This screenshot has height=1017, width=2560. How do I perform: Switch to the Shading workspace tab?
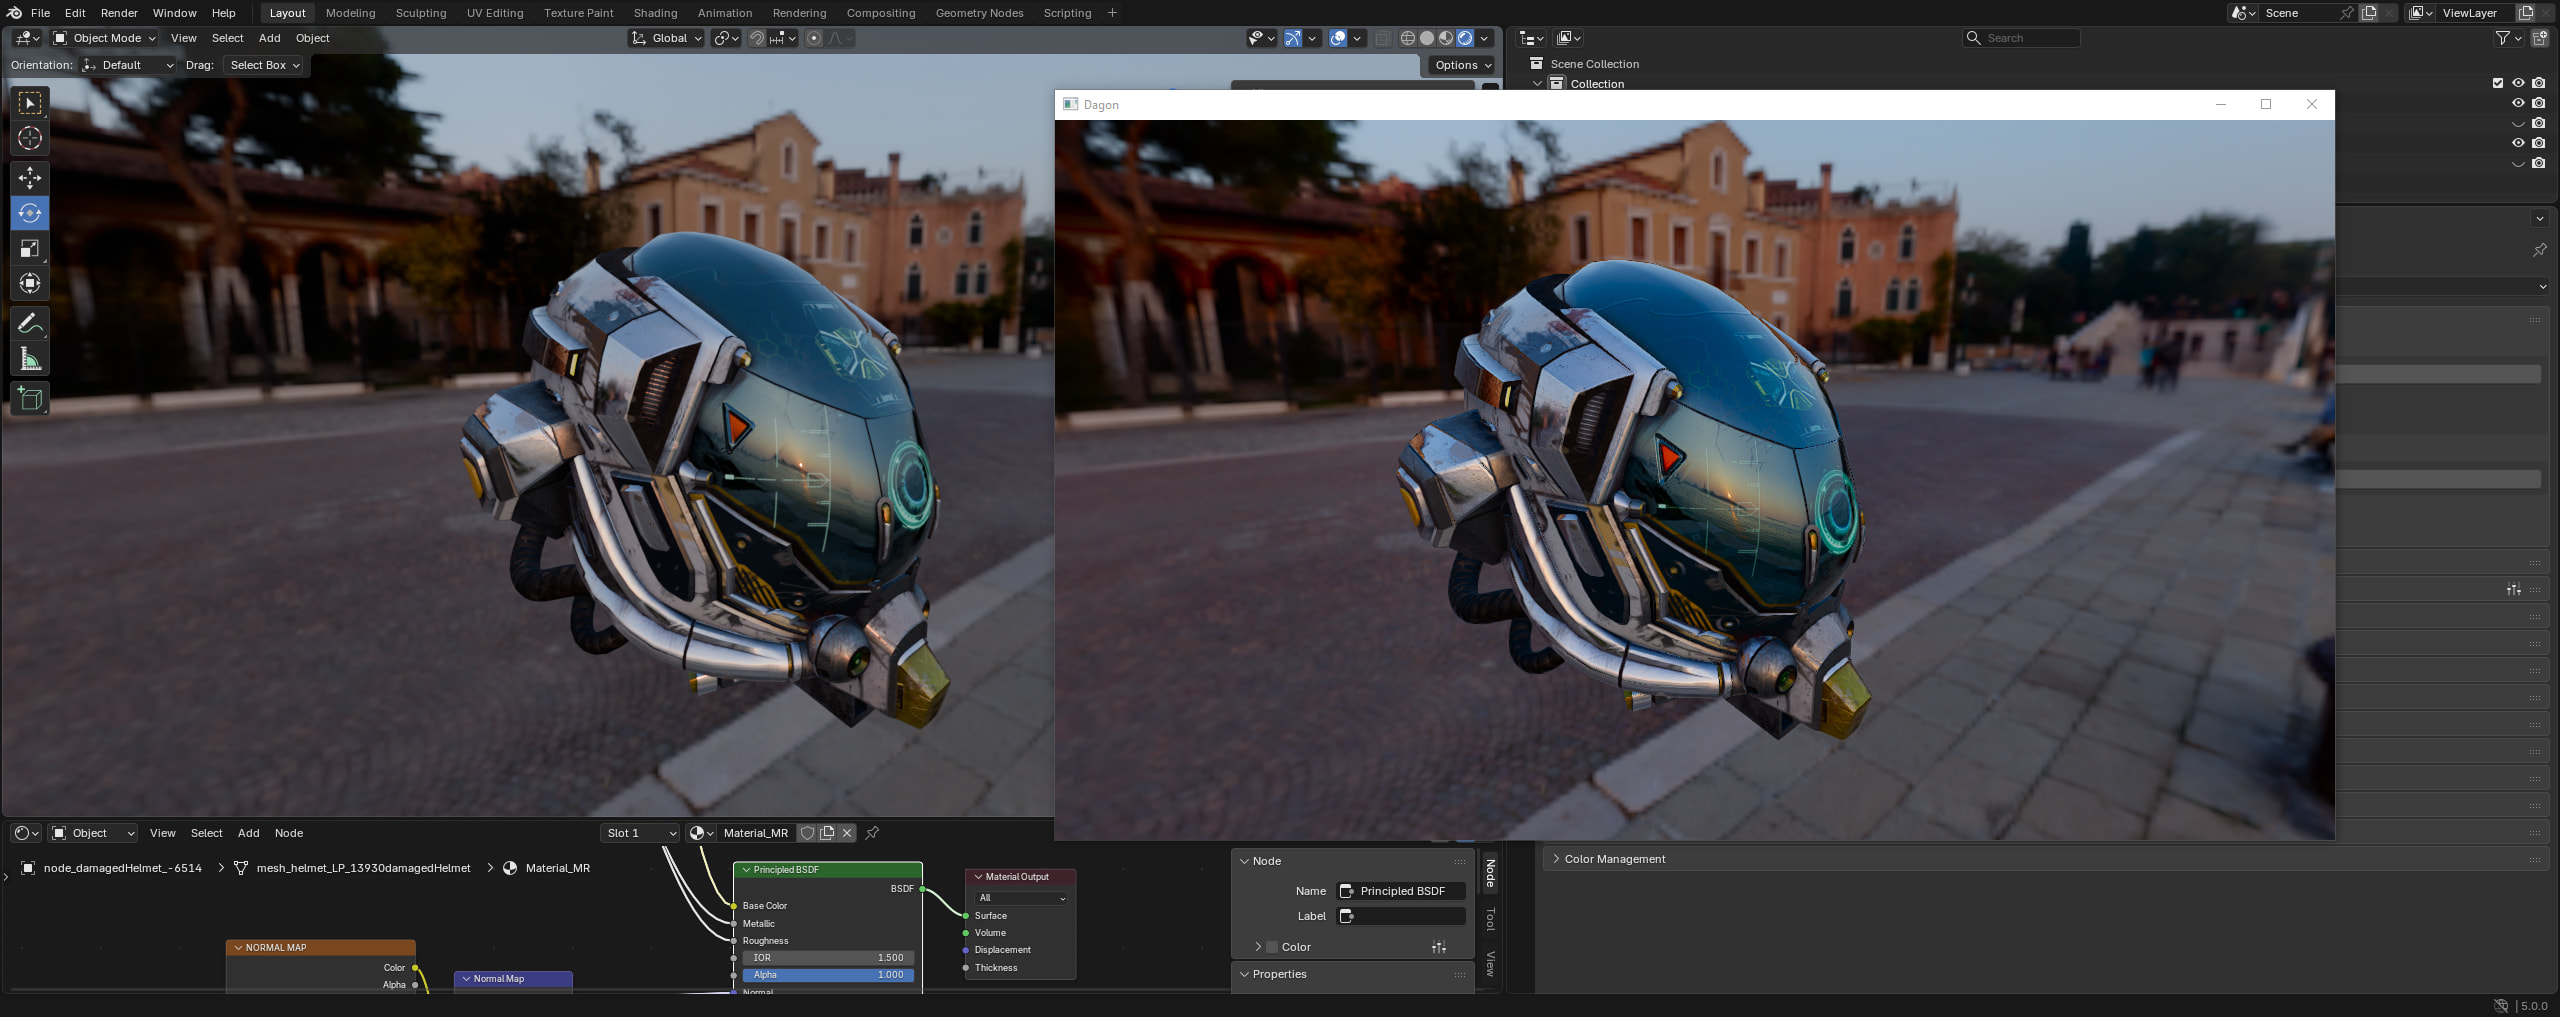655,13
